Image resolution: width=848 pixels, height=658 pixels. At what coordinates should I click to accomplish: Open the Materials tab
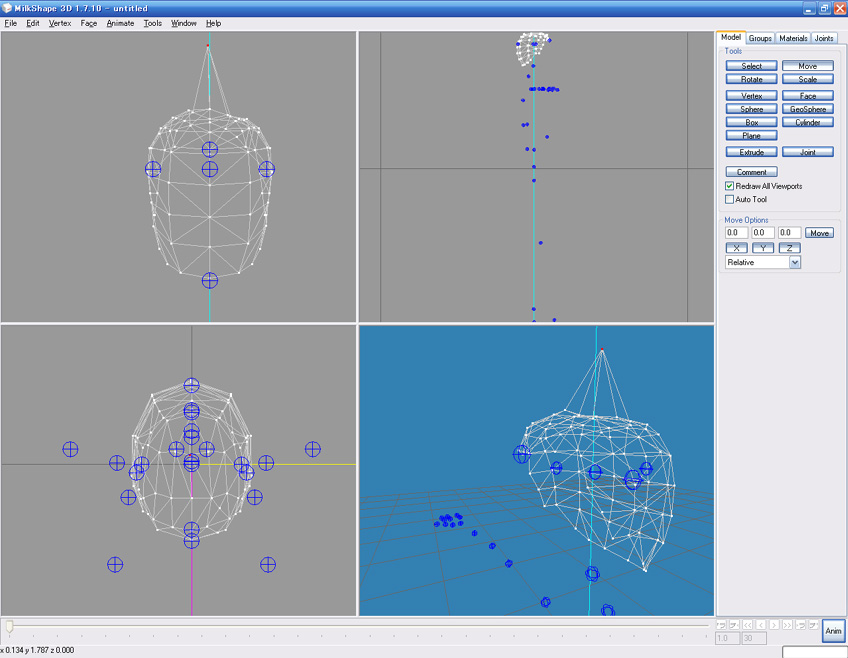click(x=793, y=38)
